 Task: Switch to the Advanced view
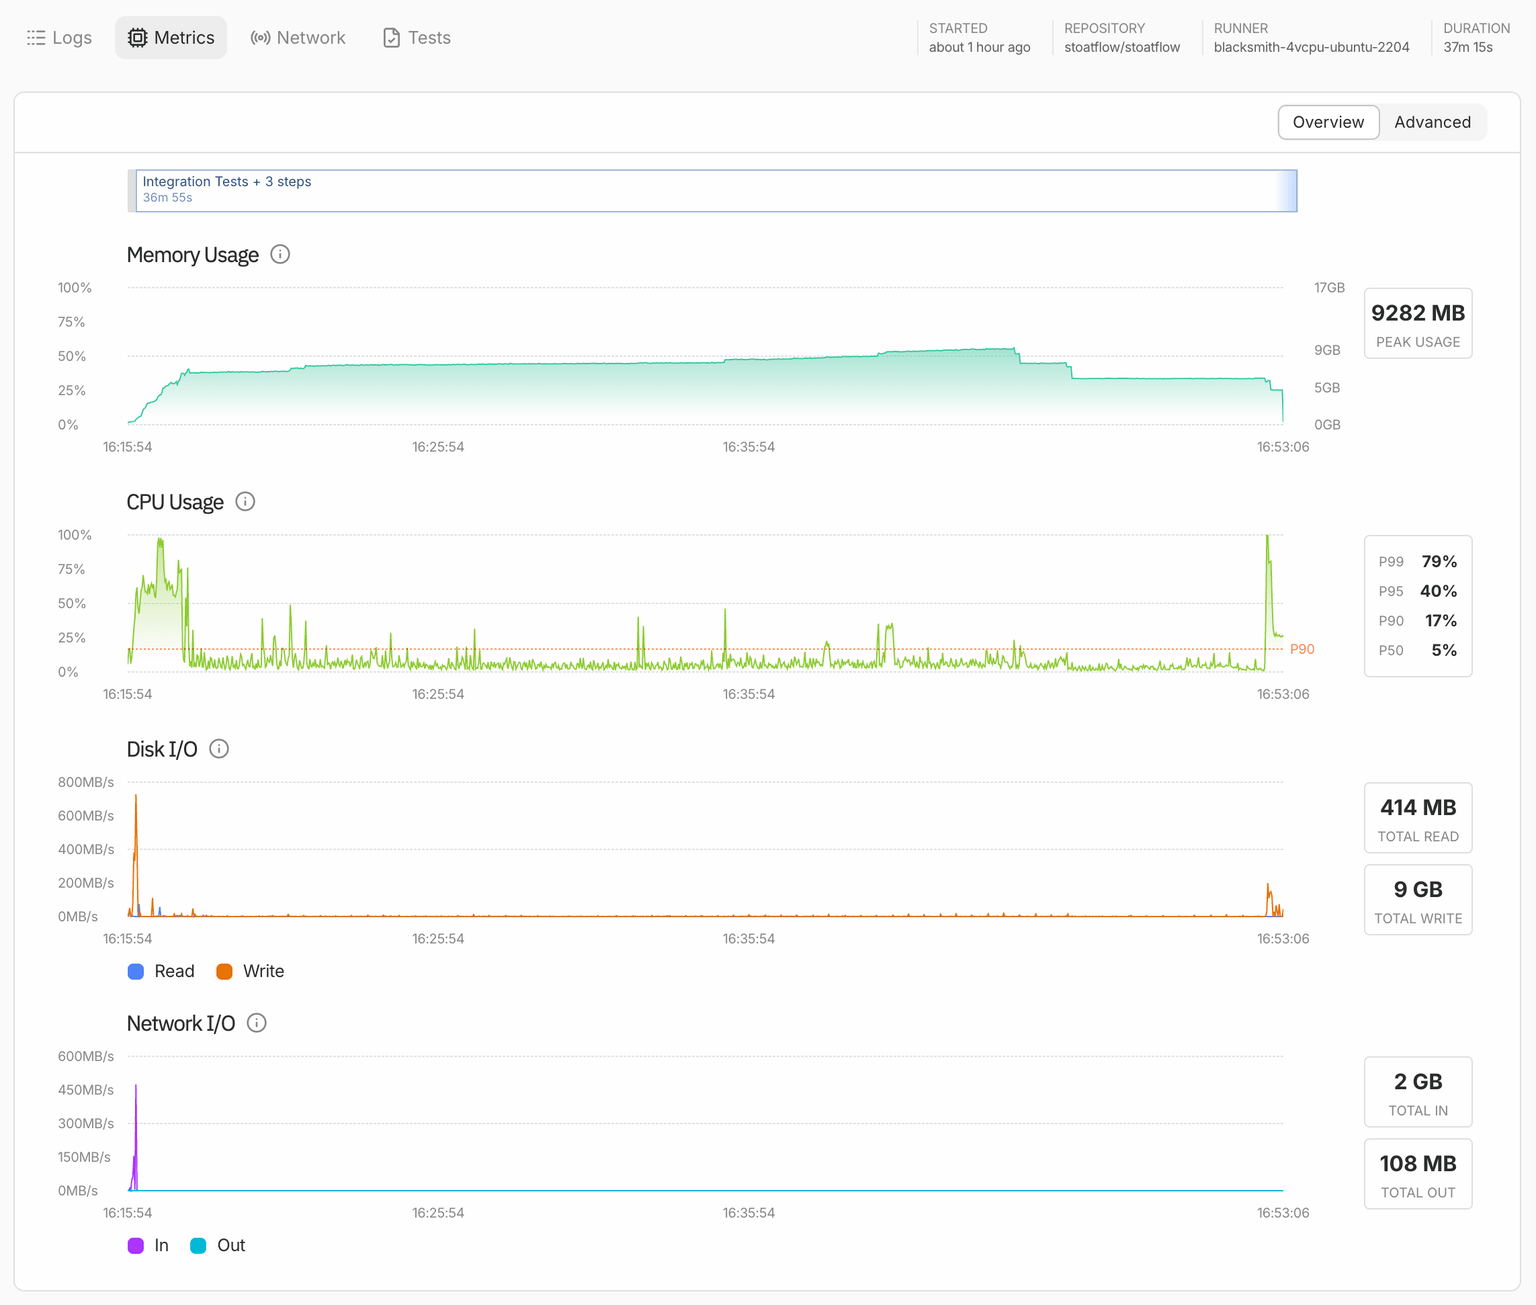click(1433, 122)
